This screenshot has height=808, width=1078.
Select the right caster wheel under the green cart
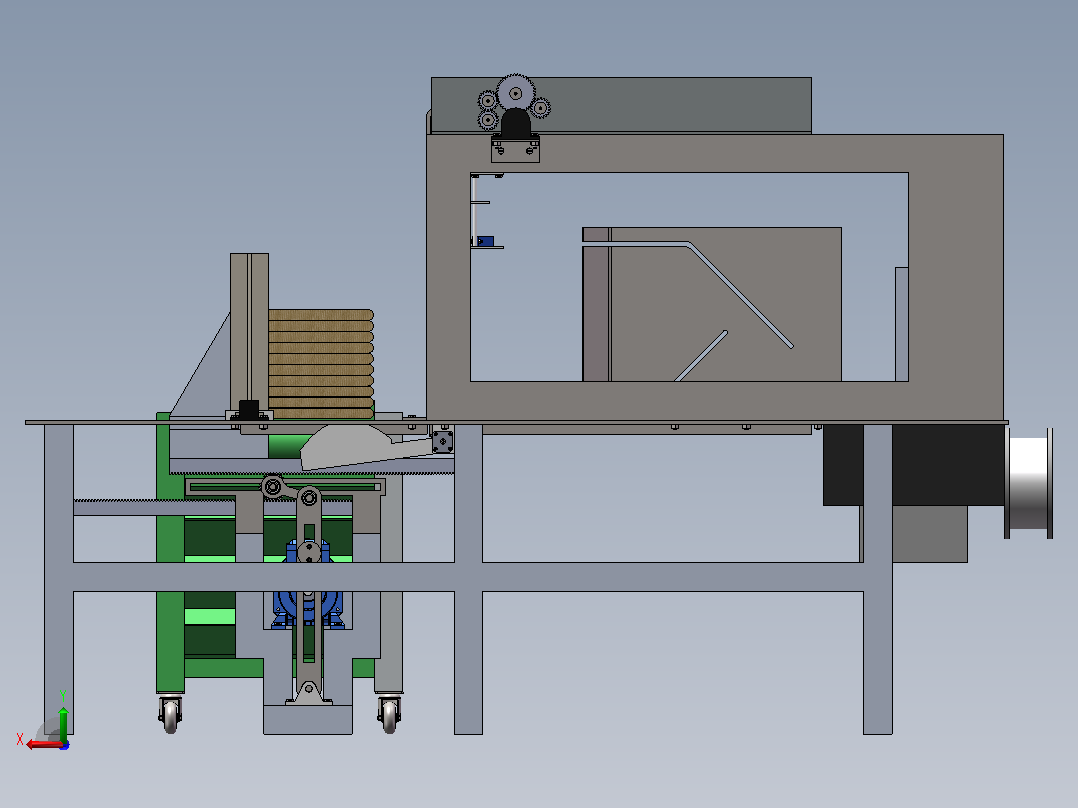[x=389, y=715]
